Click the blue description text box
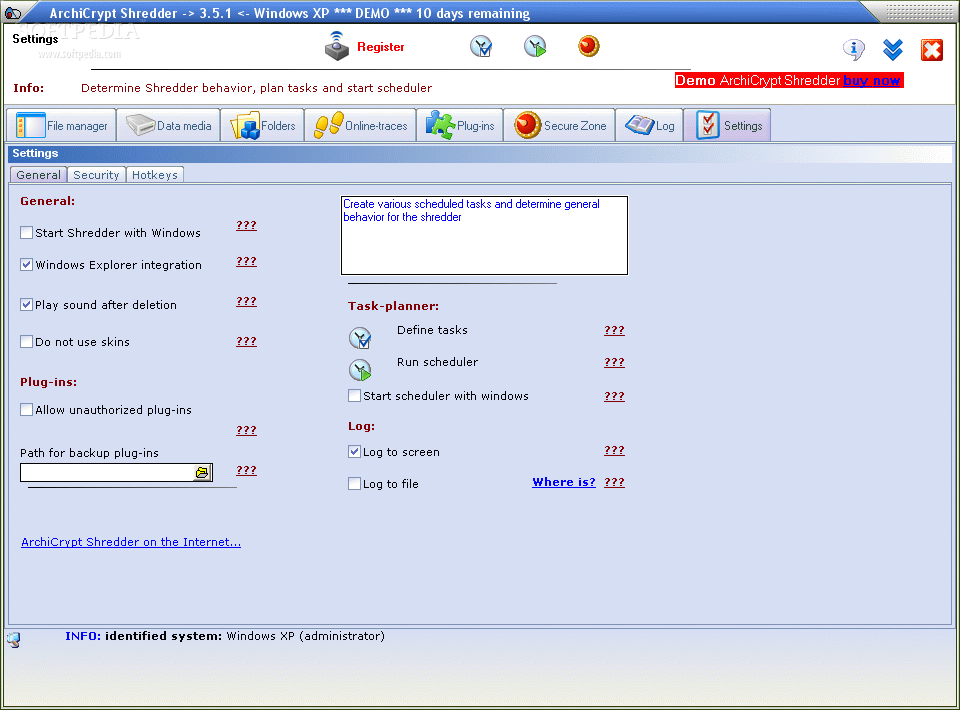Image resolution: width=960 pixels, height=710 pixels. (x=484, y=235)
